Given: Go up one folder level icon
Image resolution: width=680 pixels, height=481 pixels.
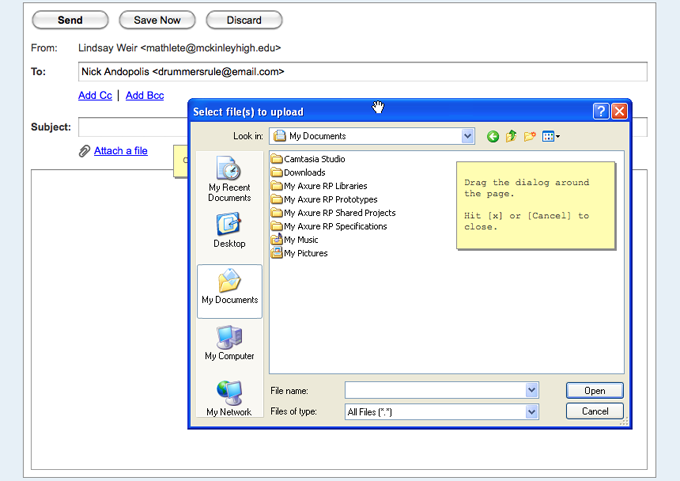Looking at the screenshot, I should [x=511, y=136].
